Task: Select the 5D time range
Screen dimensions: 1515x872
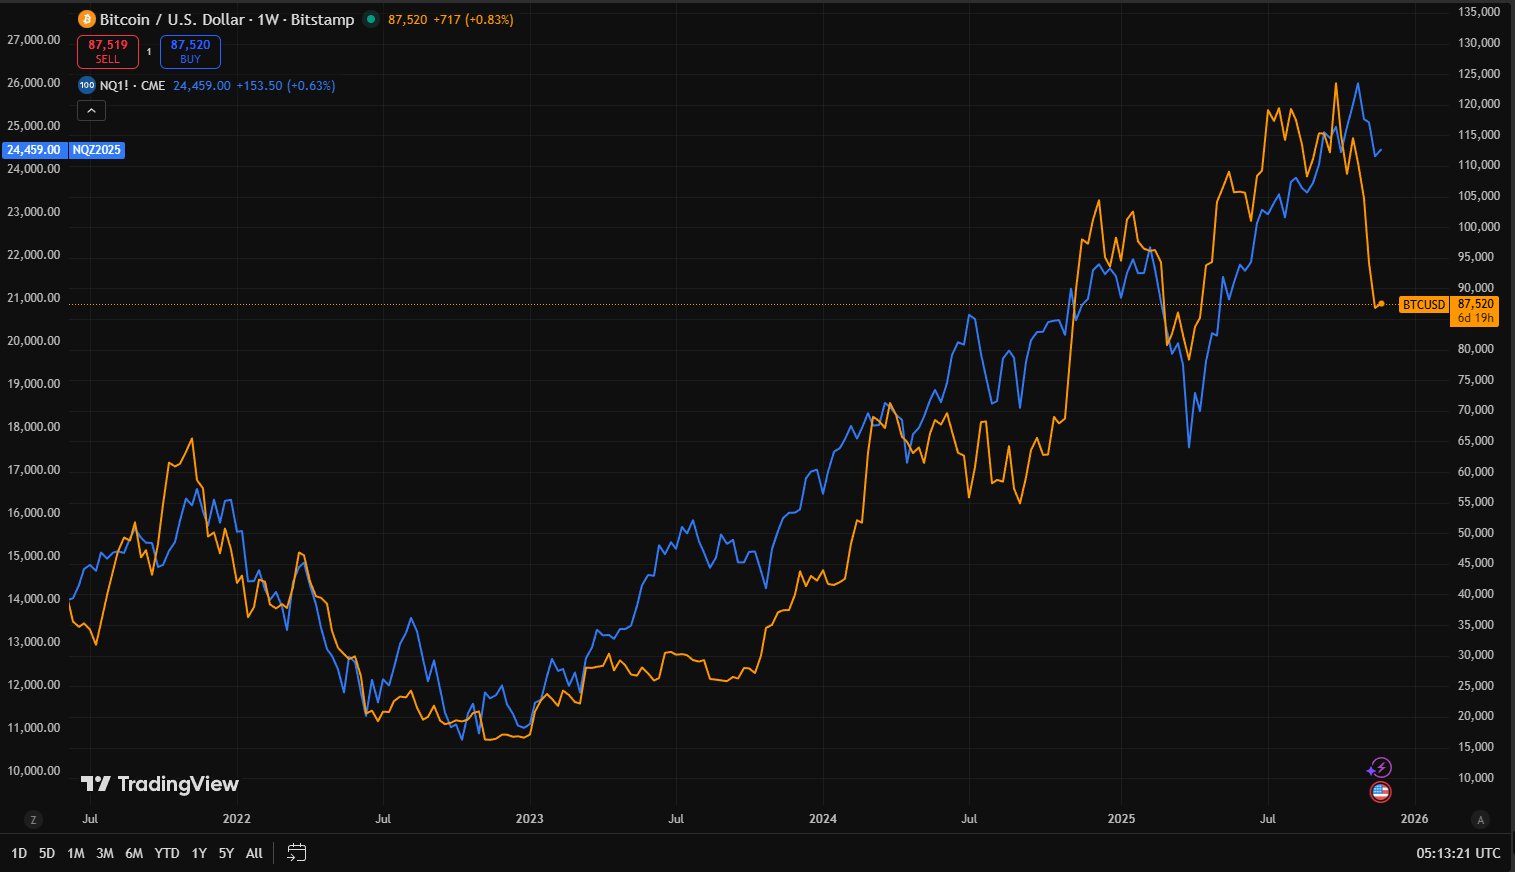Action: (47, 853)
